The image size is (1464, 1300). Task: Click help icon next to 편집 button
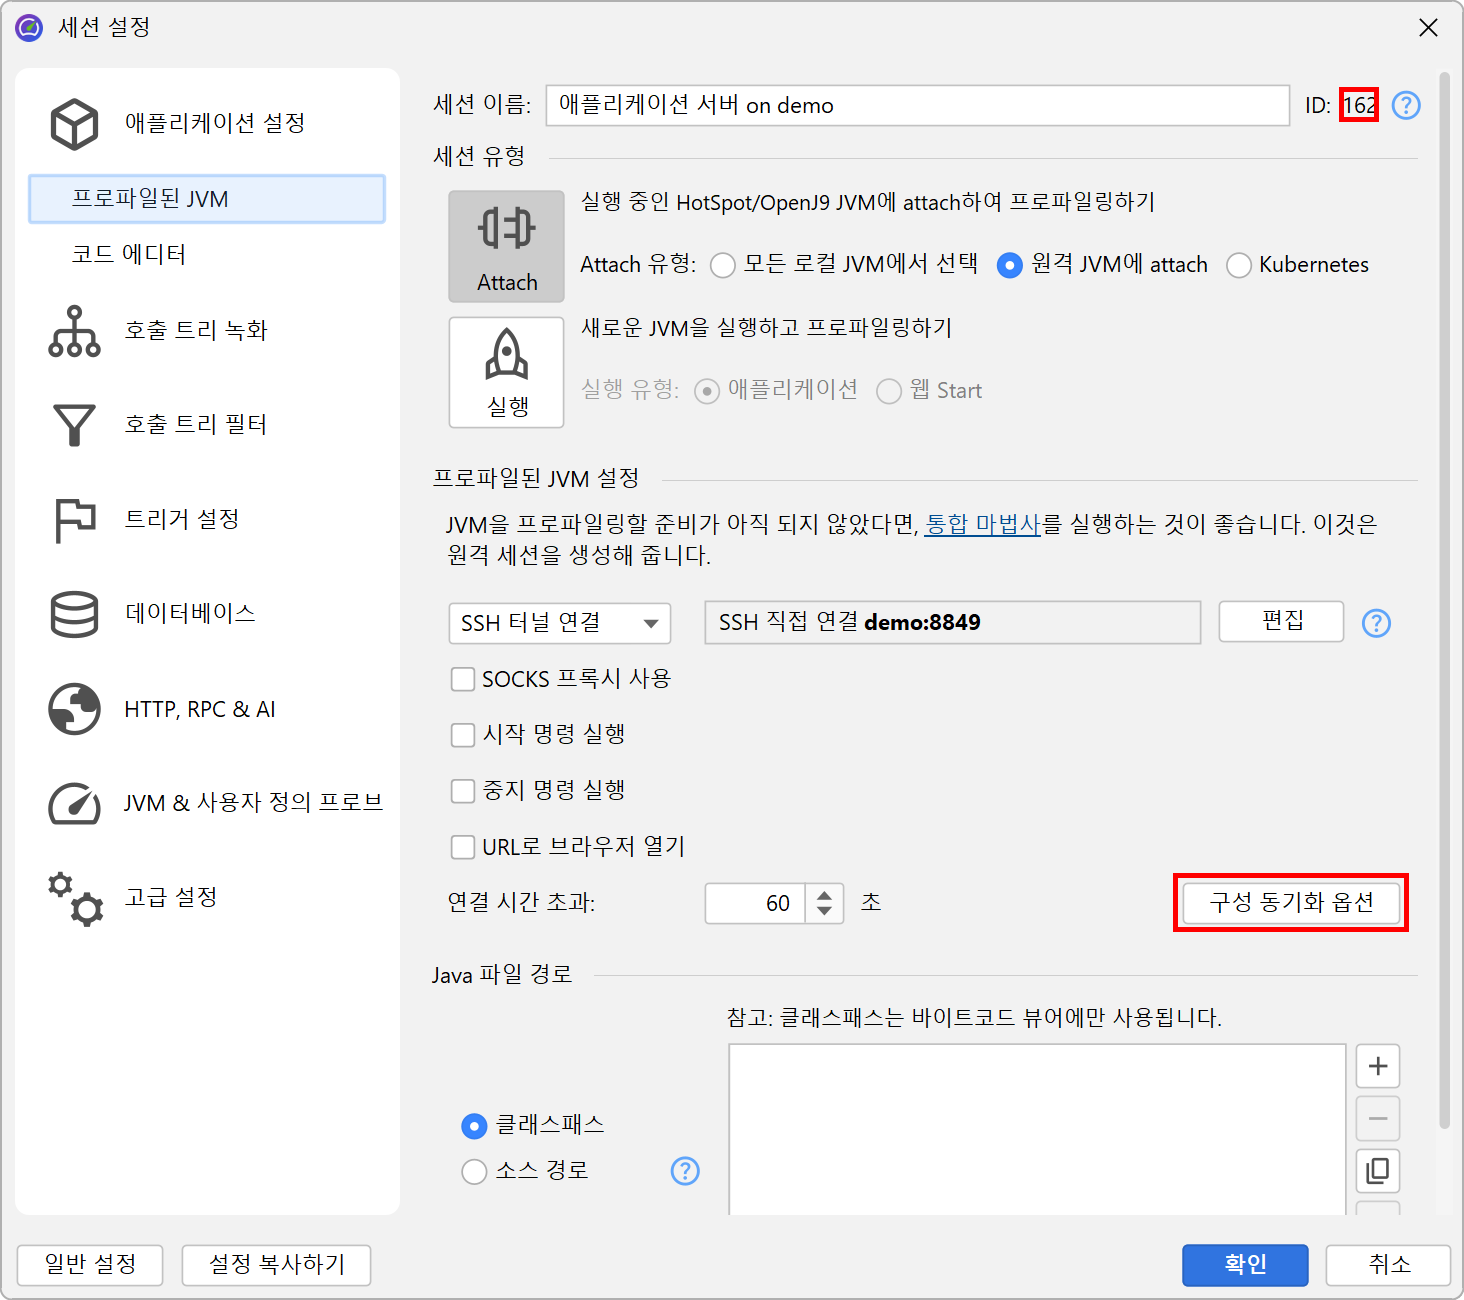(1377, 623)
